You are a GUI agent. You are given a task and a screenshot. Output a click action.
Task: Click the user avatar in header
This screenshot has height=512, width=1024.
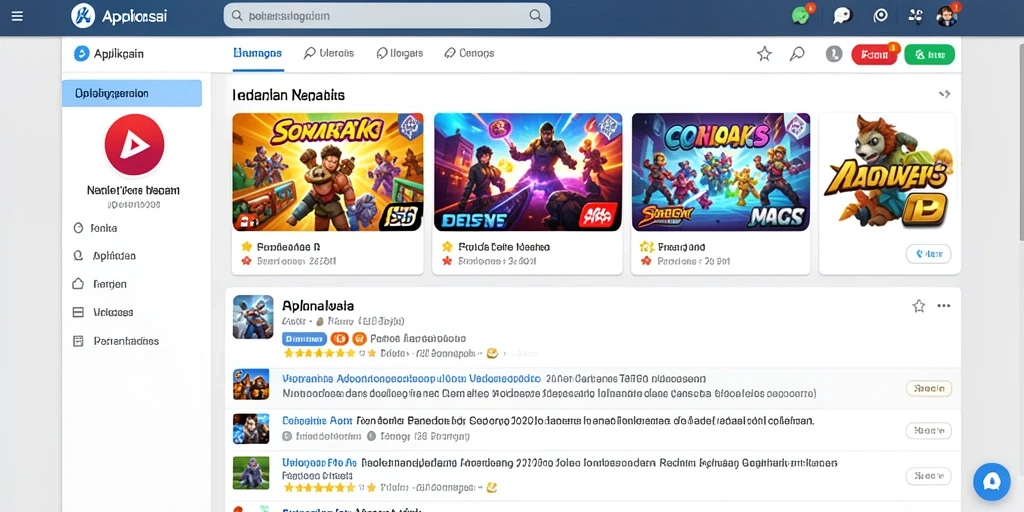pos(946,16)
